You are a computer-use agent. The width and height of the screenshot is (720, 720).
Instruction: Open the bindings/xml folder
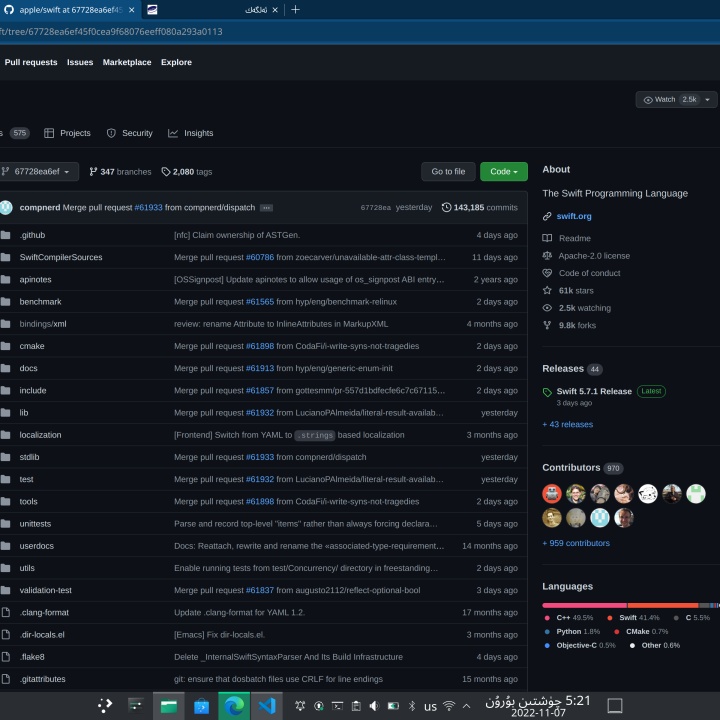click(43, 324)
